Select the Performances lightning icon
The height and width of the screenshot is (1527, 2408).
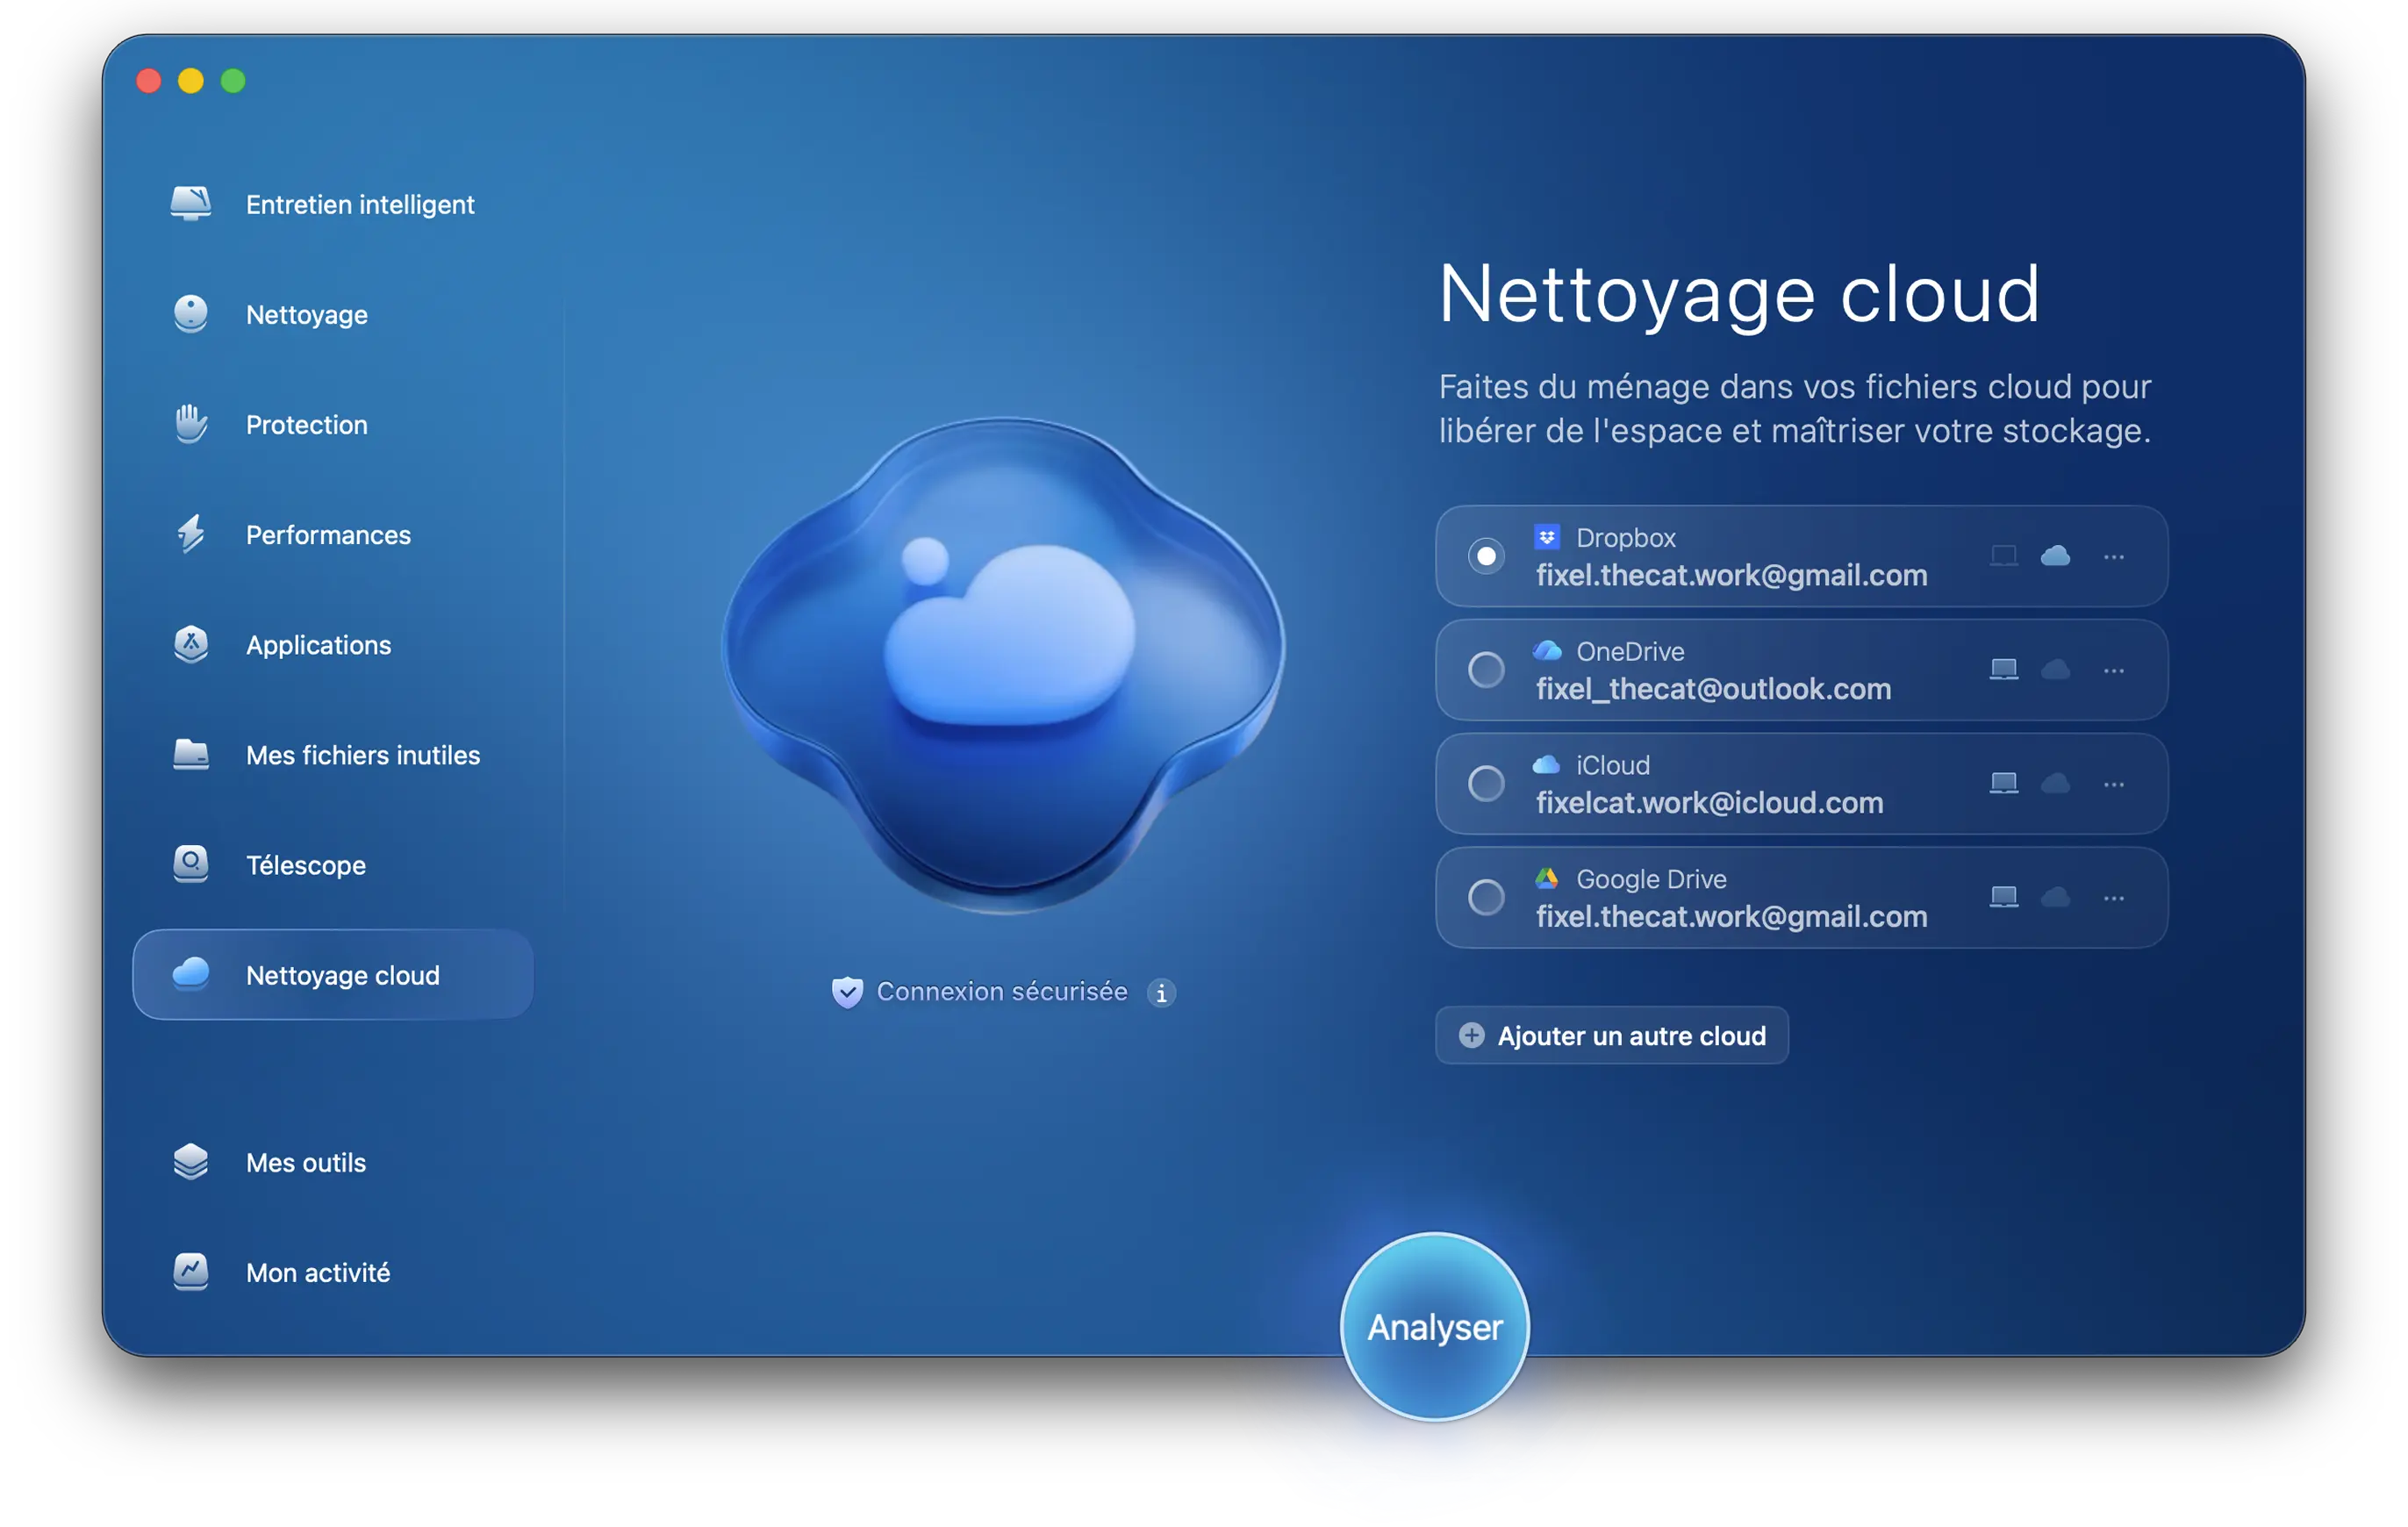190,534
